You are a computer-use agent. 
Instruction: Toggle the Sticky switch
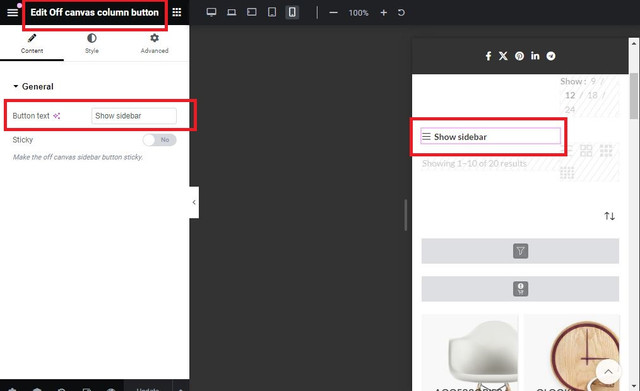[x=160, y=140]
